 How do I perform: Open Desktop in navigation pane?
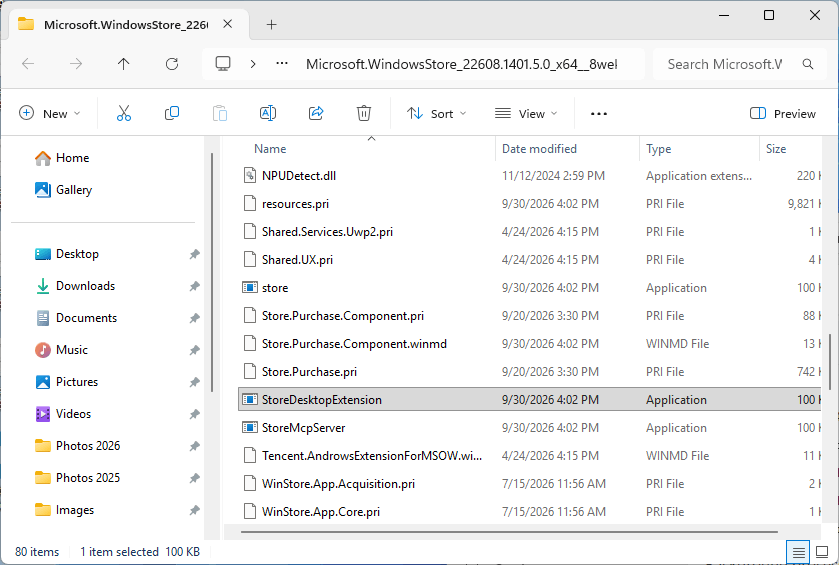click(x=67, y=254)
